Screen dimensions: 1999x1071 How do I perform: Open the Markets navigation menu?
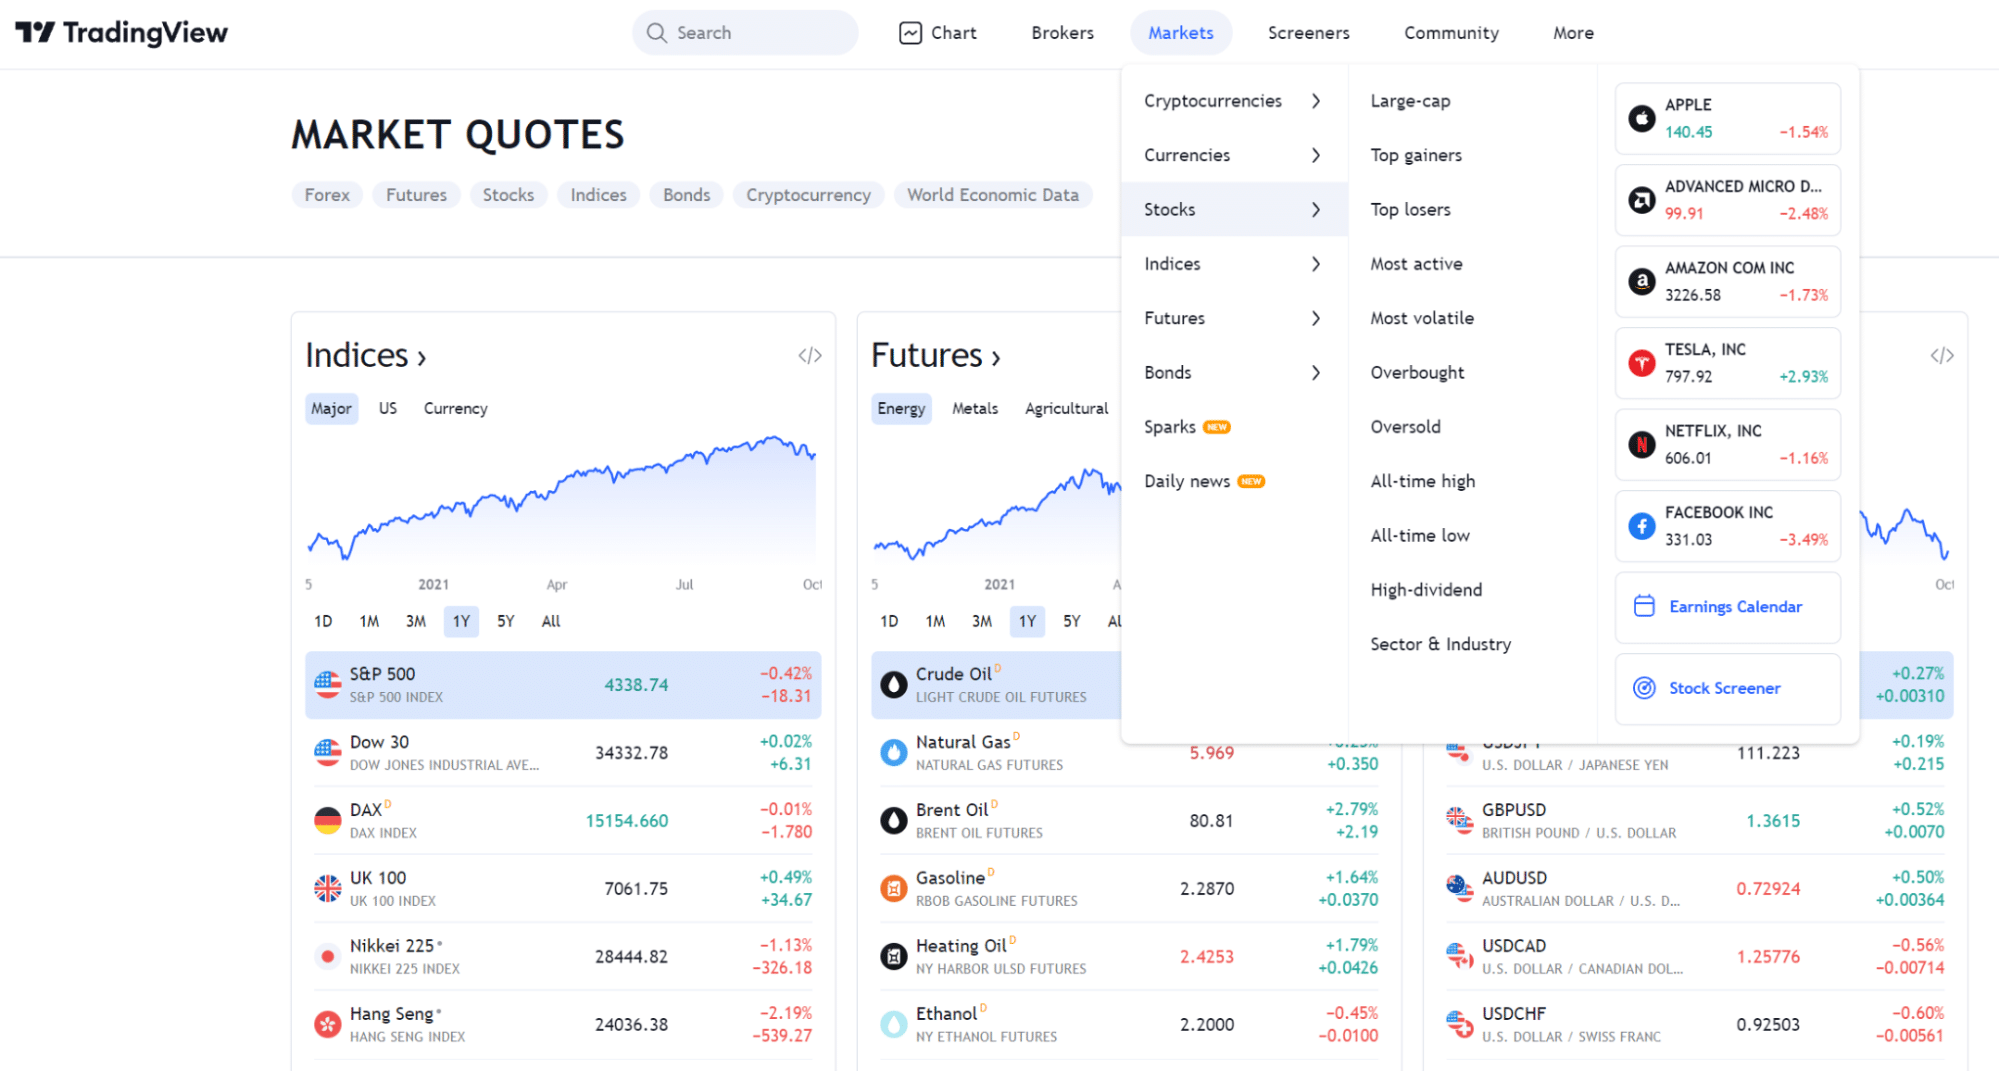click(1180, 33)
